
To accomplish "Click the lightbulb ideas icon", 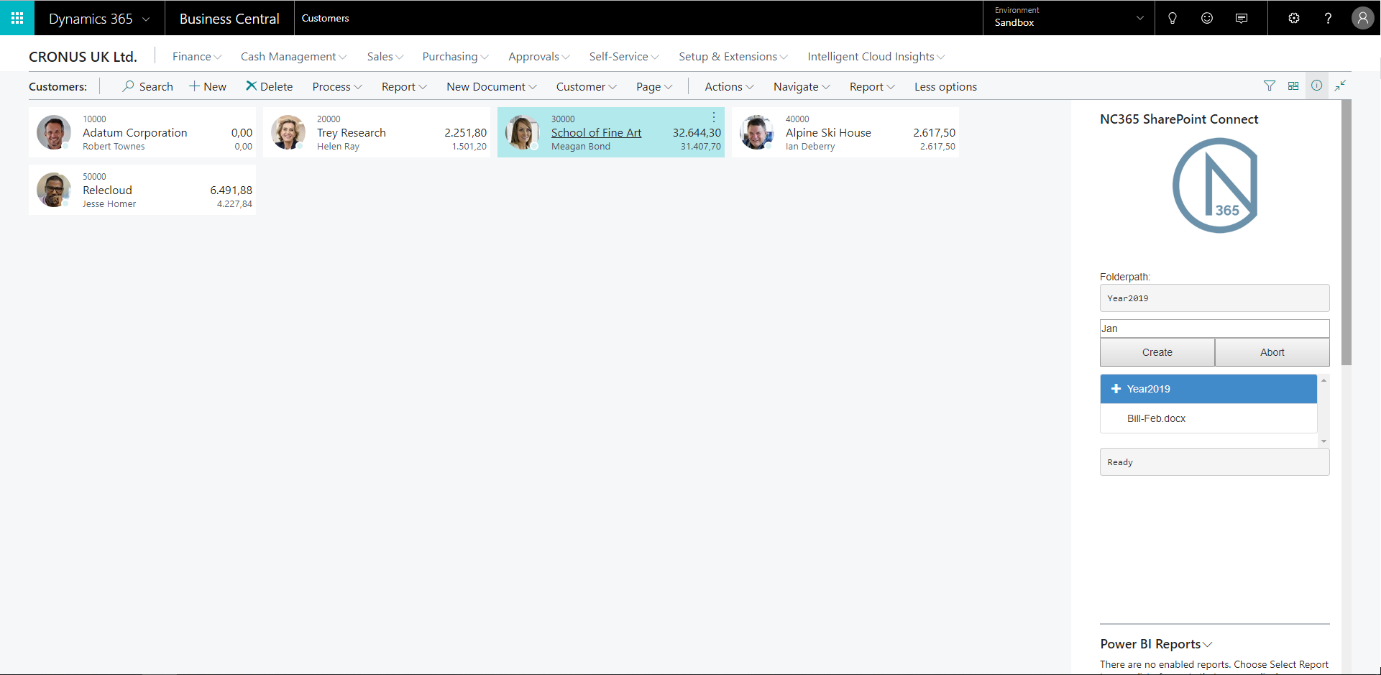I will [1173, 18].
